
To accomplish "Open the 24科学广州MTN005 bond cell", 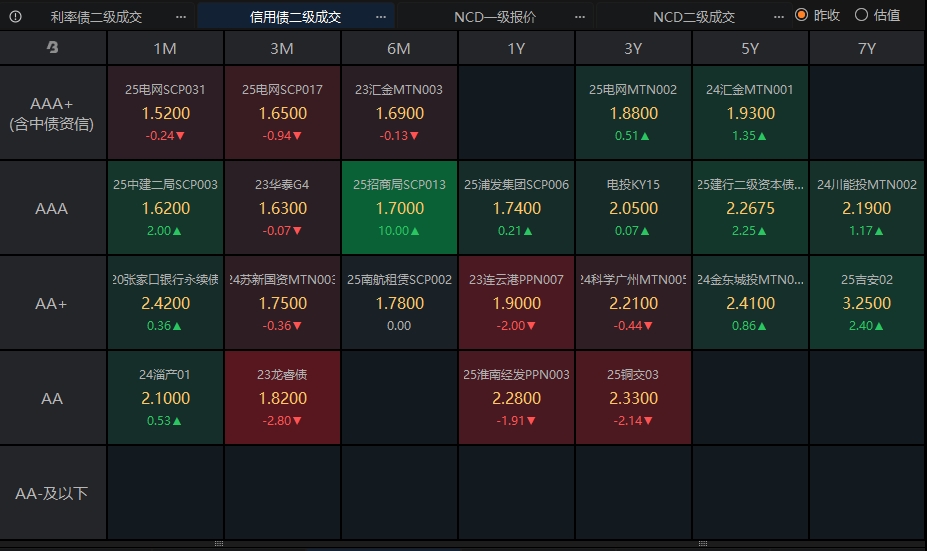I will tap(633, 303).
